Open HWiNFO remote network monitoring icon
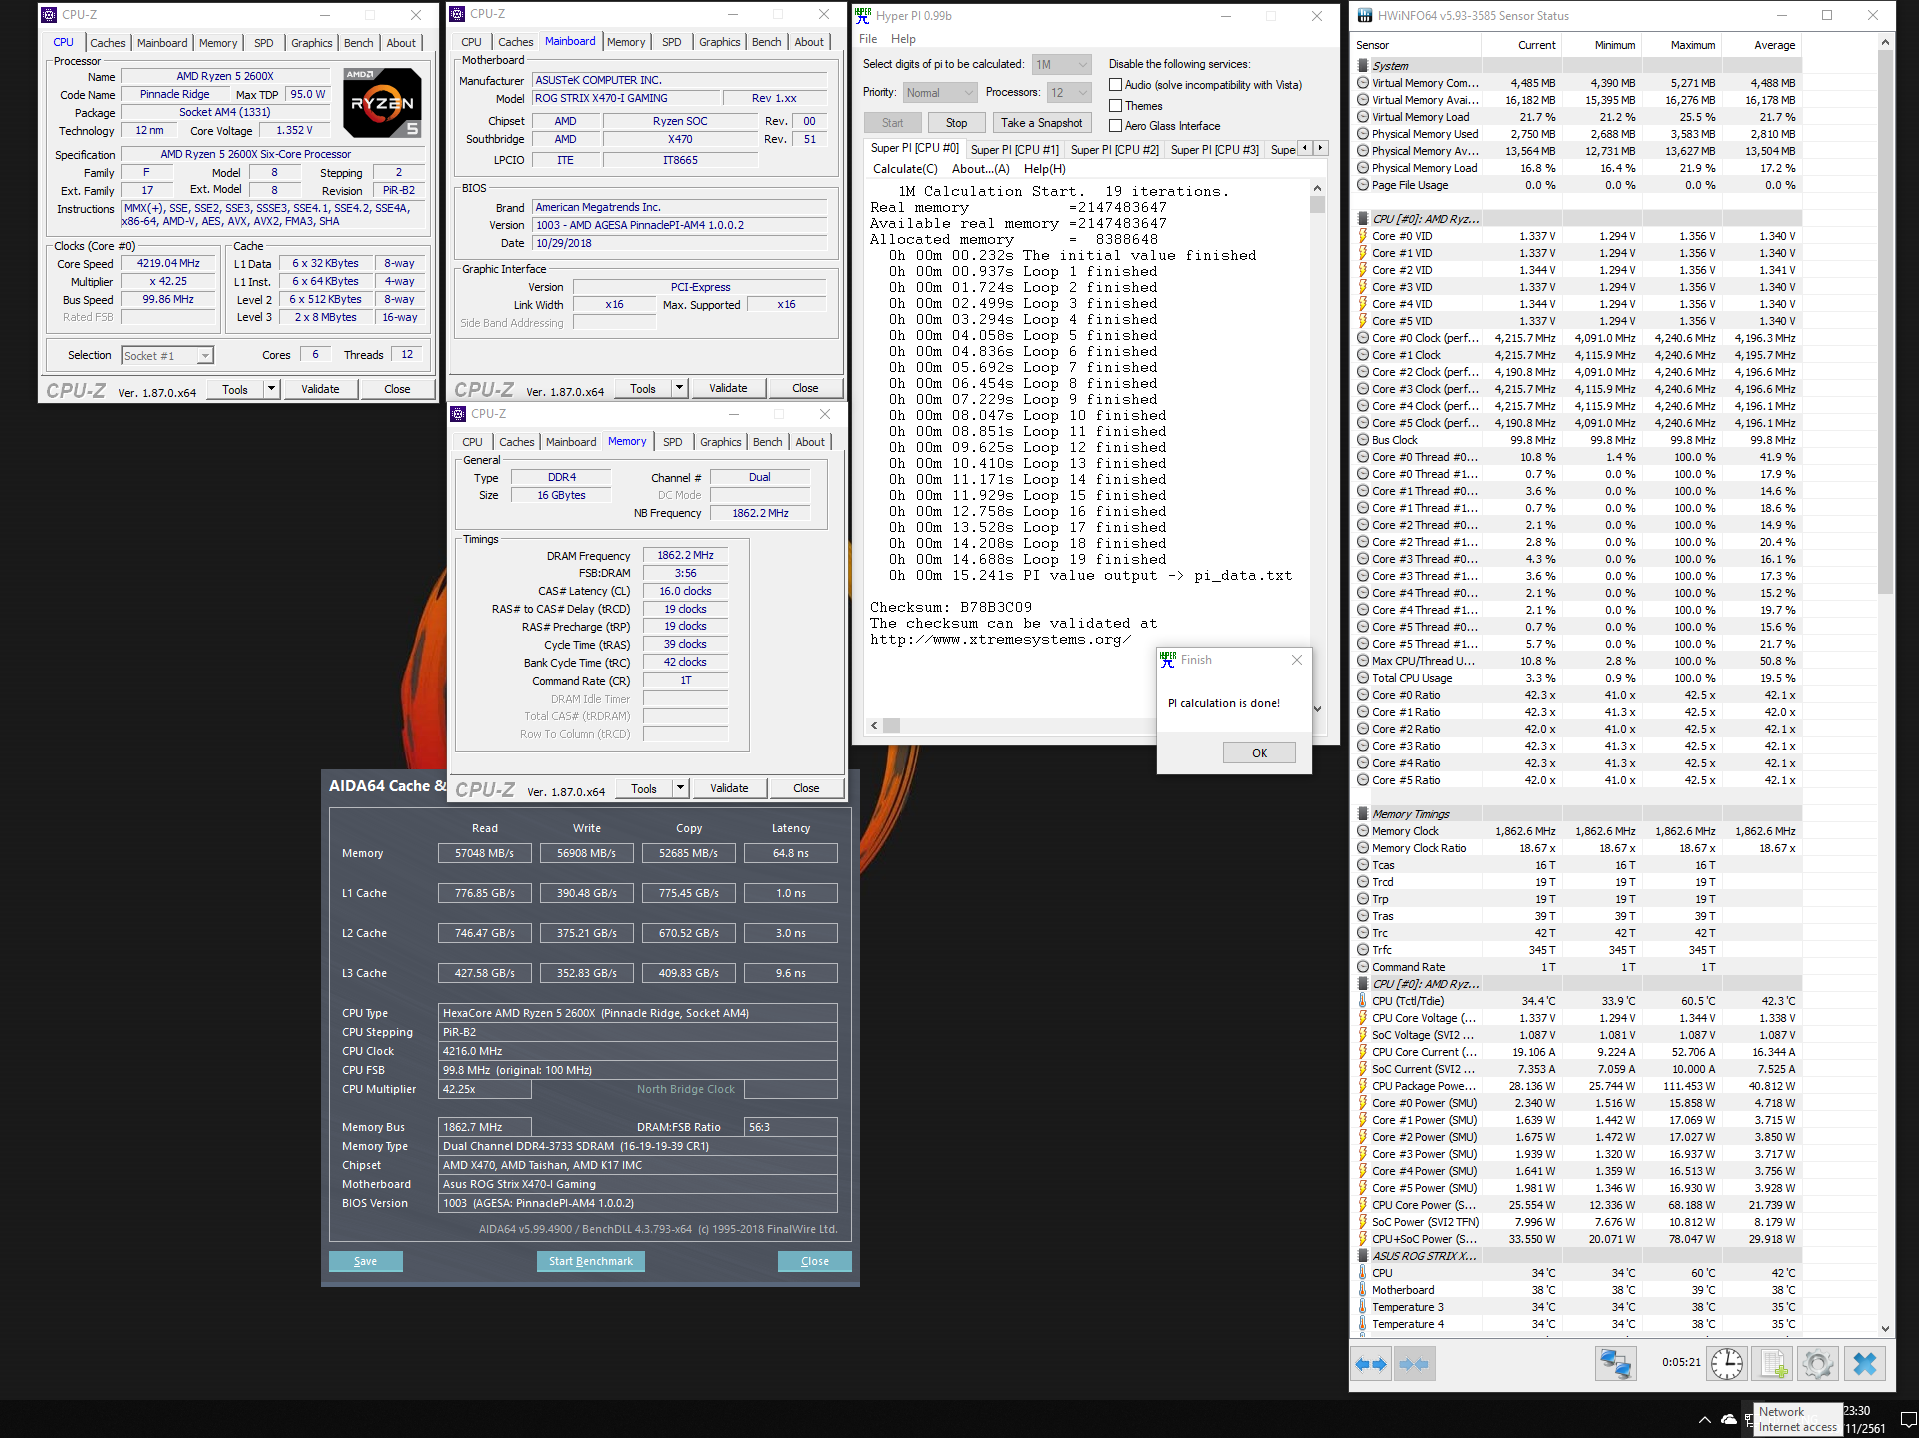1919x1438 pixels. pyautogui.click(x=1615, y=1364)
